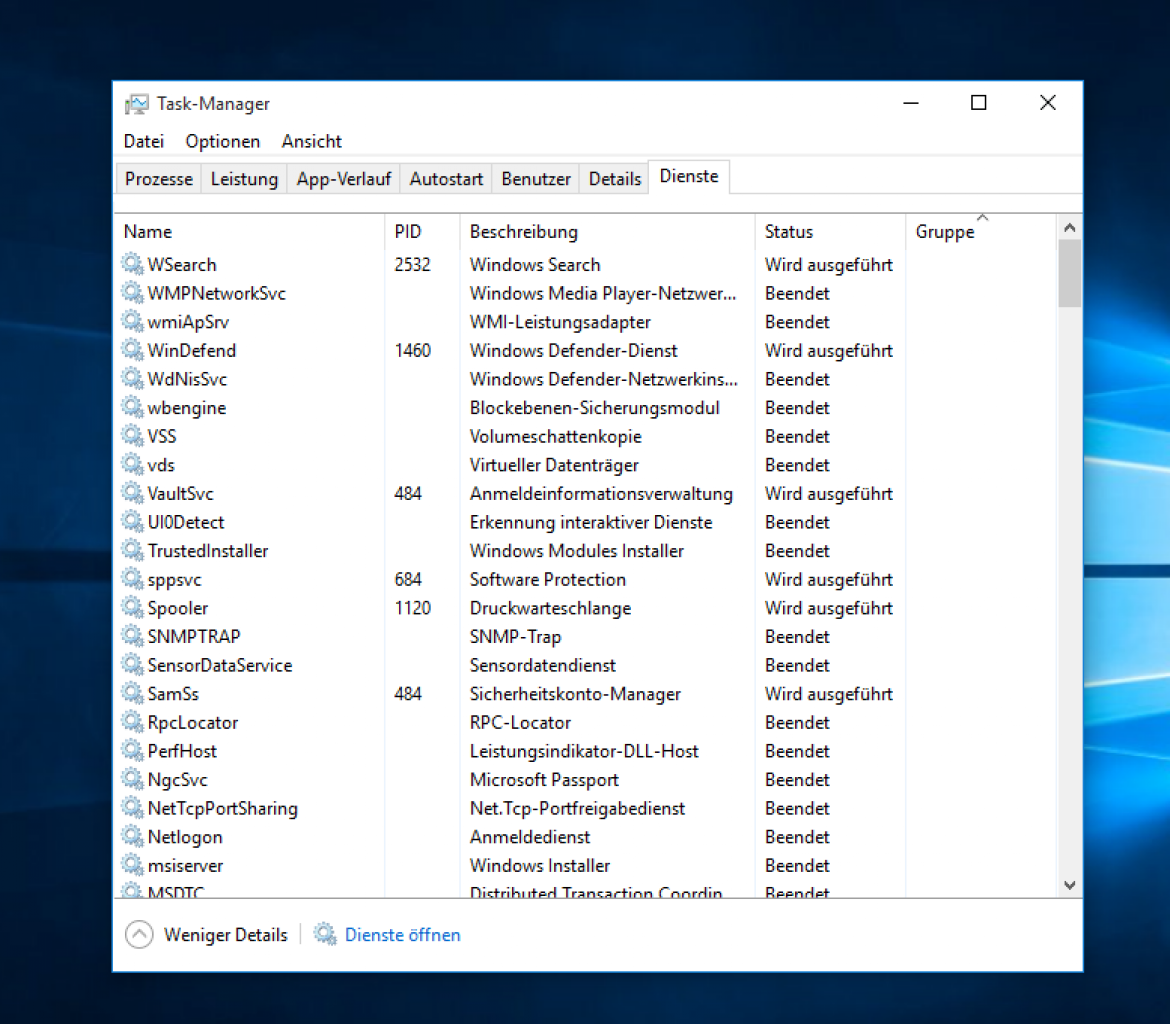Select the WinDefend service gear icon
This screenshot has height=1024, width=1170.
tap(132, 349)
